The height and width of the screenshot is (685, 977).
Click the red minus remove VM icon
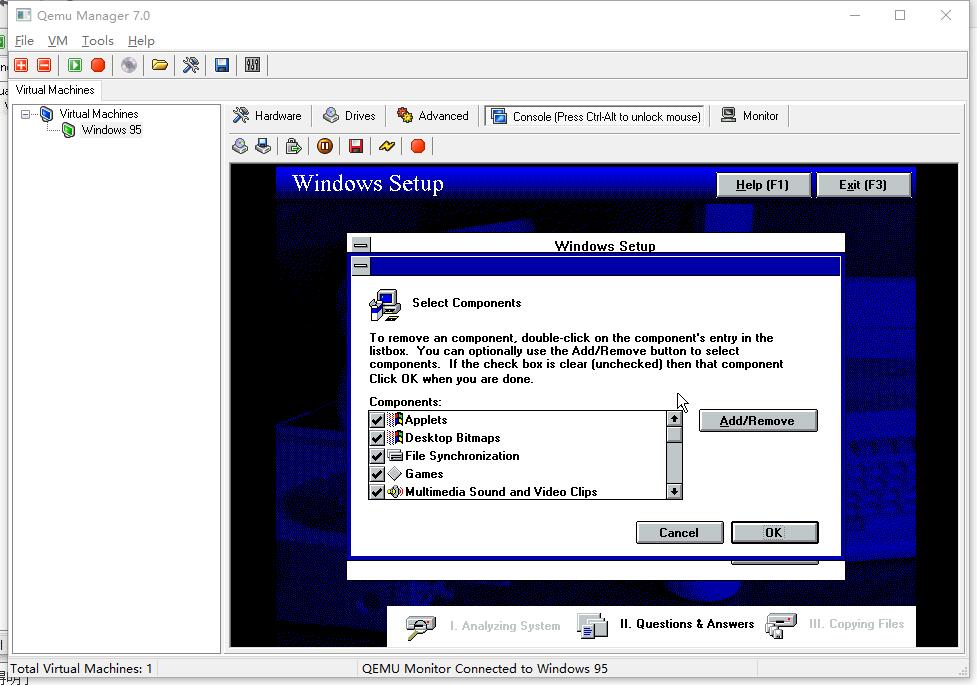pos(44,65)
